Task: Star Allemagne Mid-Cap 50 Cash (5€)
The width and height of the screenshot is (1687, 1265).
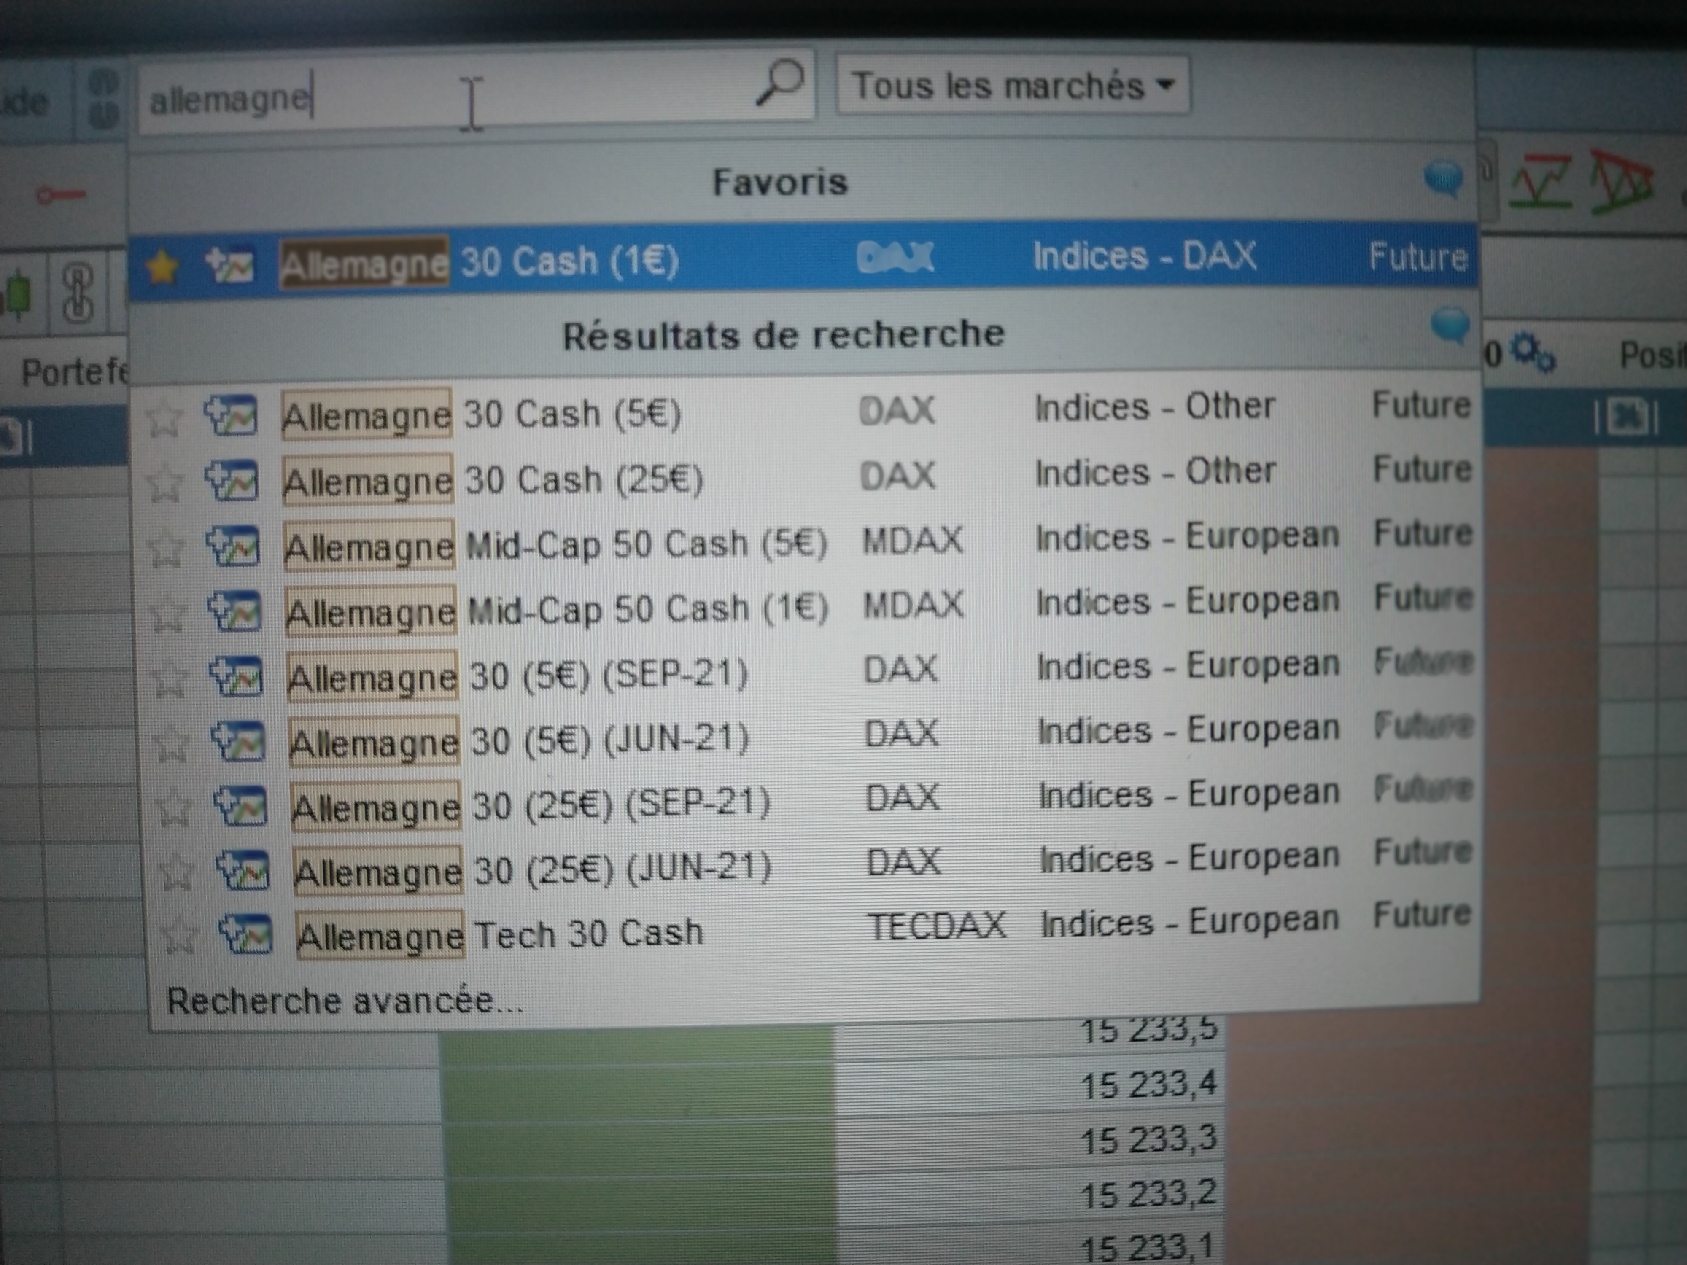Action: [166, 549]
